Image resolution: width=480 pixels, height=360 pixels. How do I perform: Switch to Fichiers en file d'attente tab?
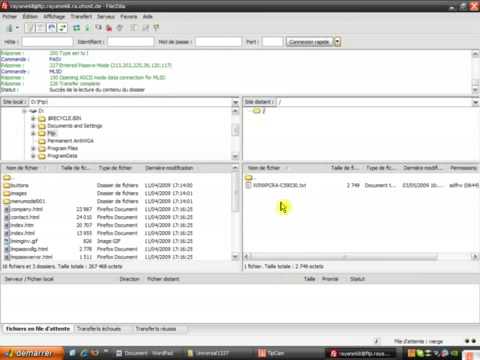tap(38, 329)
